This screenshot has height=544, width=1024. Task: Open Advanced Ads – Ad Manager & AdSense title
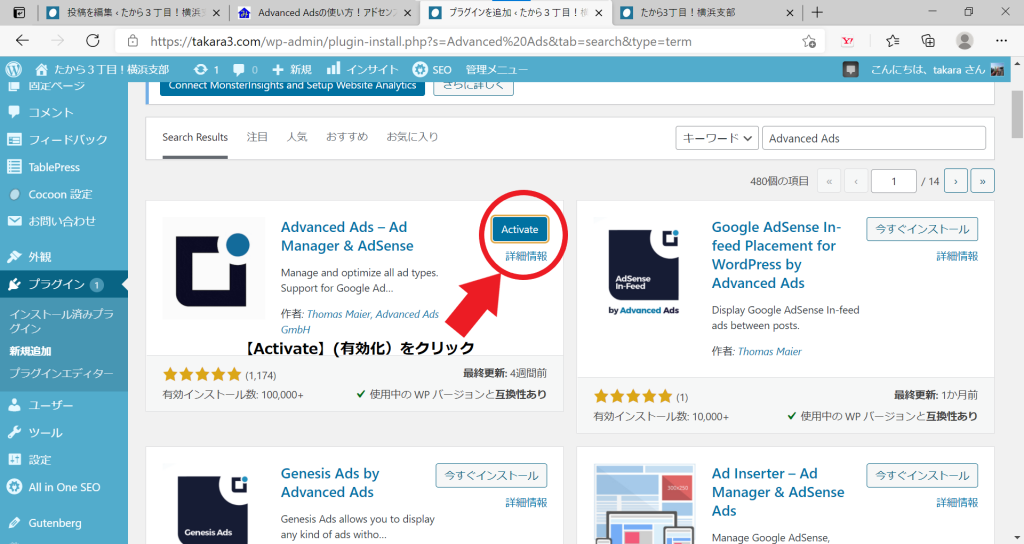347,236
